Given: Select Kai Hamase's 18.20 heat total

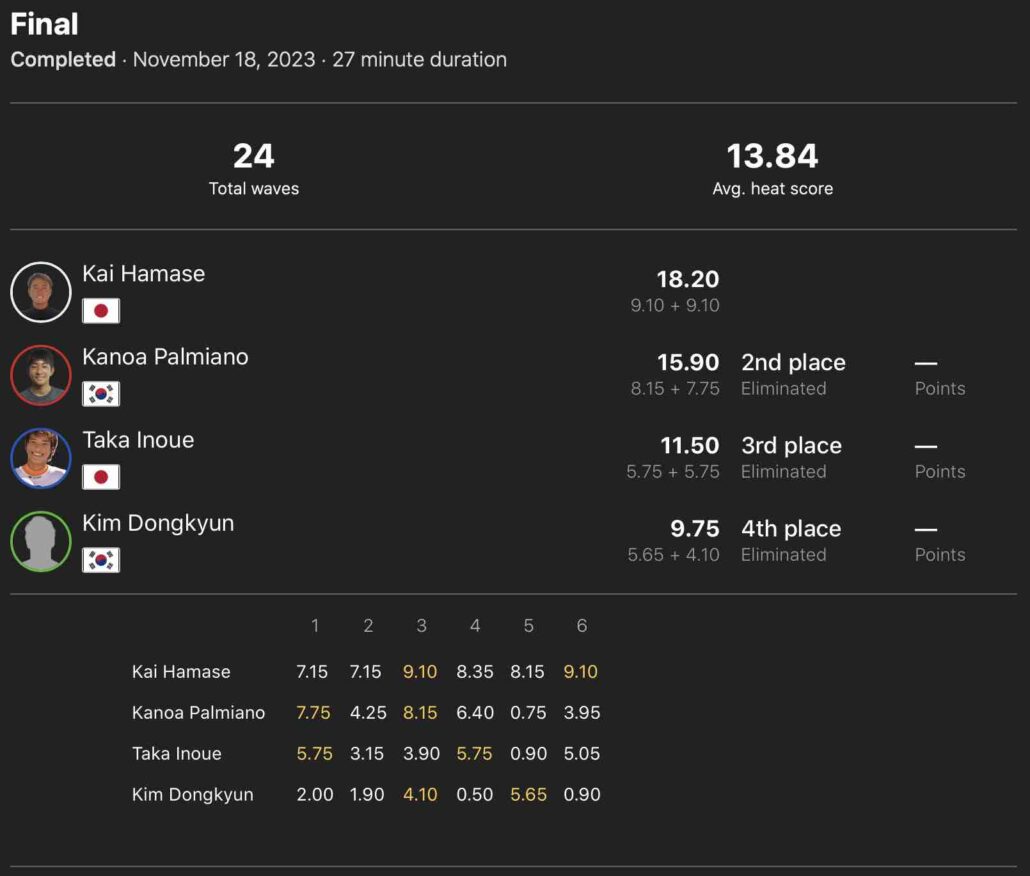Looking at the screenshot, I should 687,280.
